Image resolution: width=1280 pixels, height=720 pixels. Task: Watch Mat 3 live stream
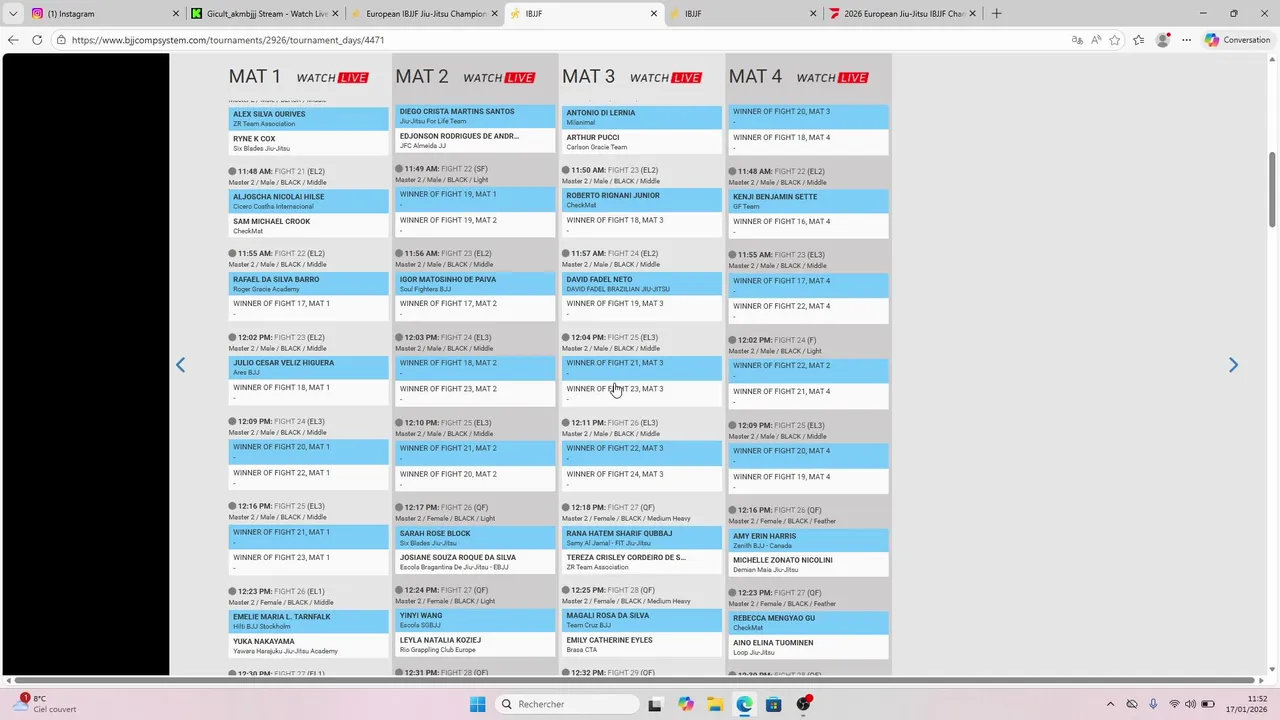(x=666, y=77)
